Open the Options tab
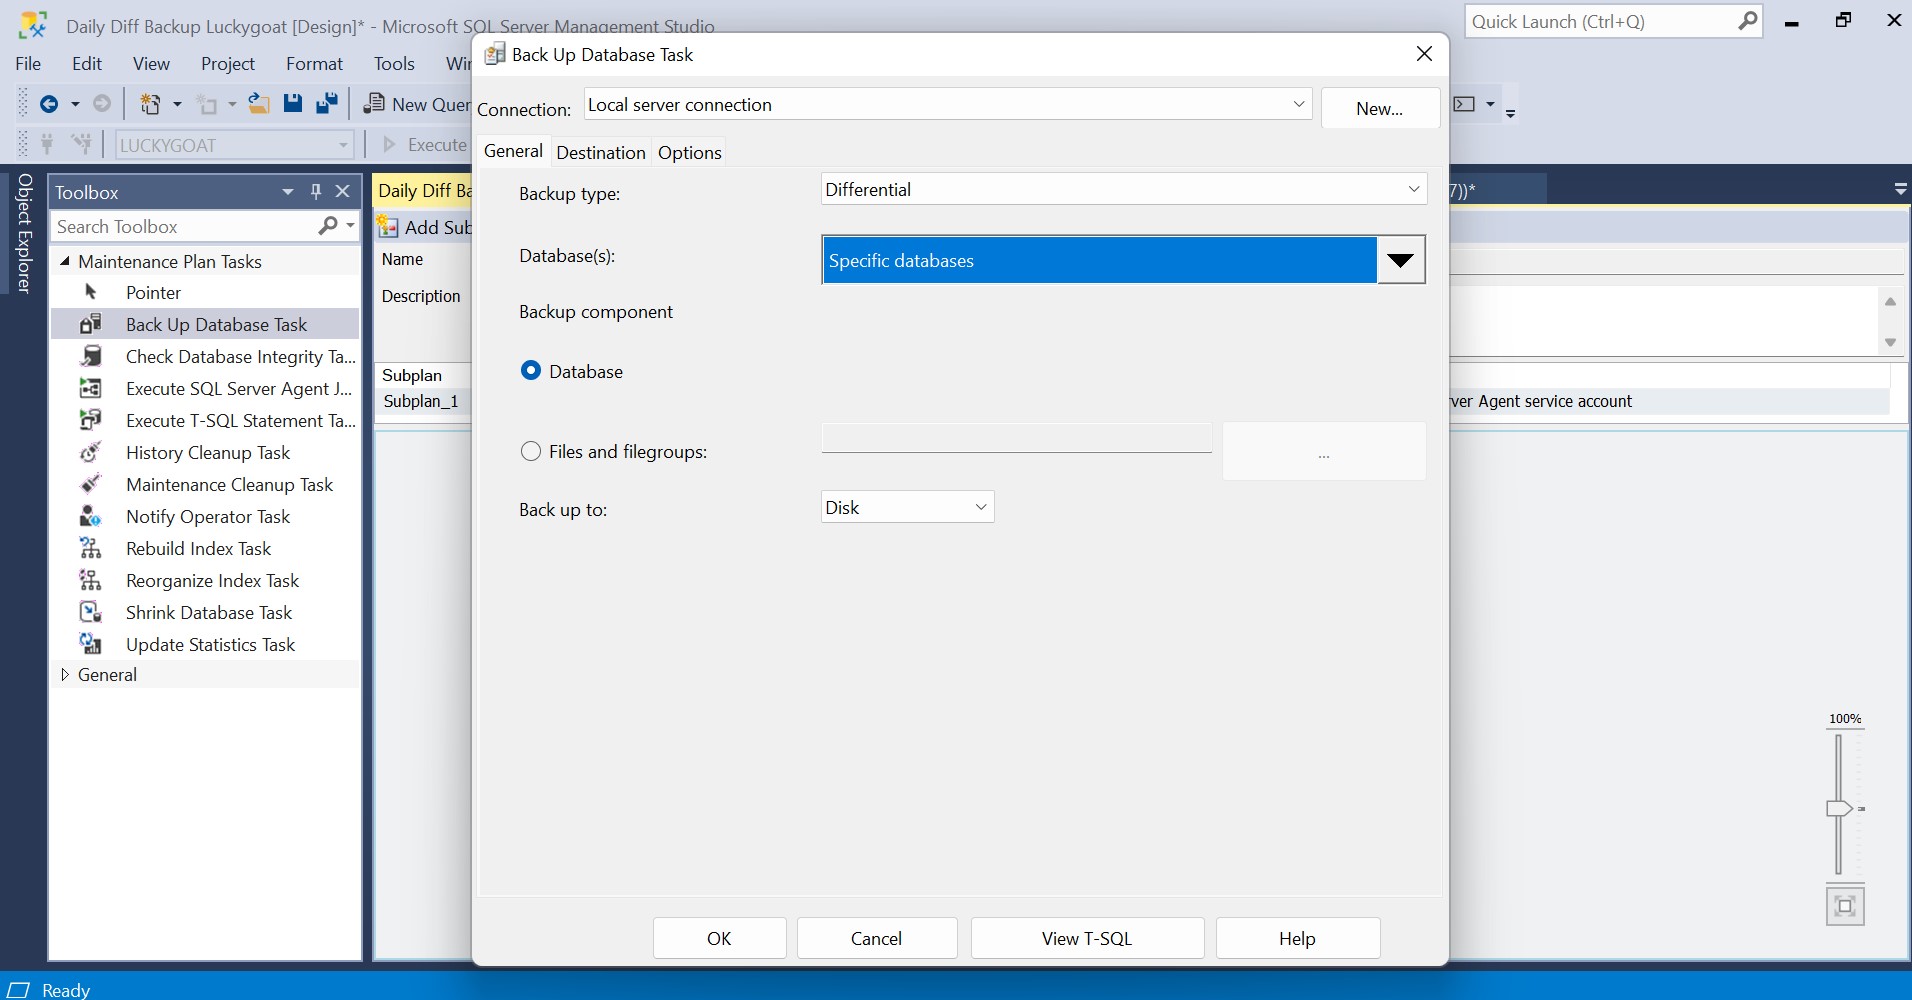1912x1000 pixels. [x=689, y=153]
